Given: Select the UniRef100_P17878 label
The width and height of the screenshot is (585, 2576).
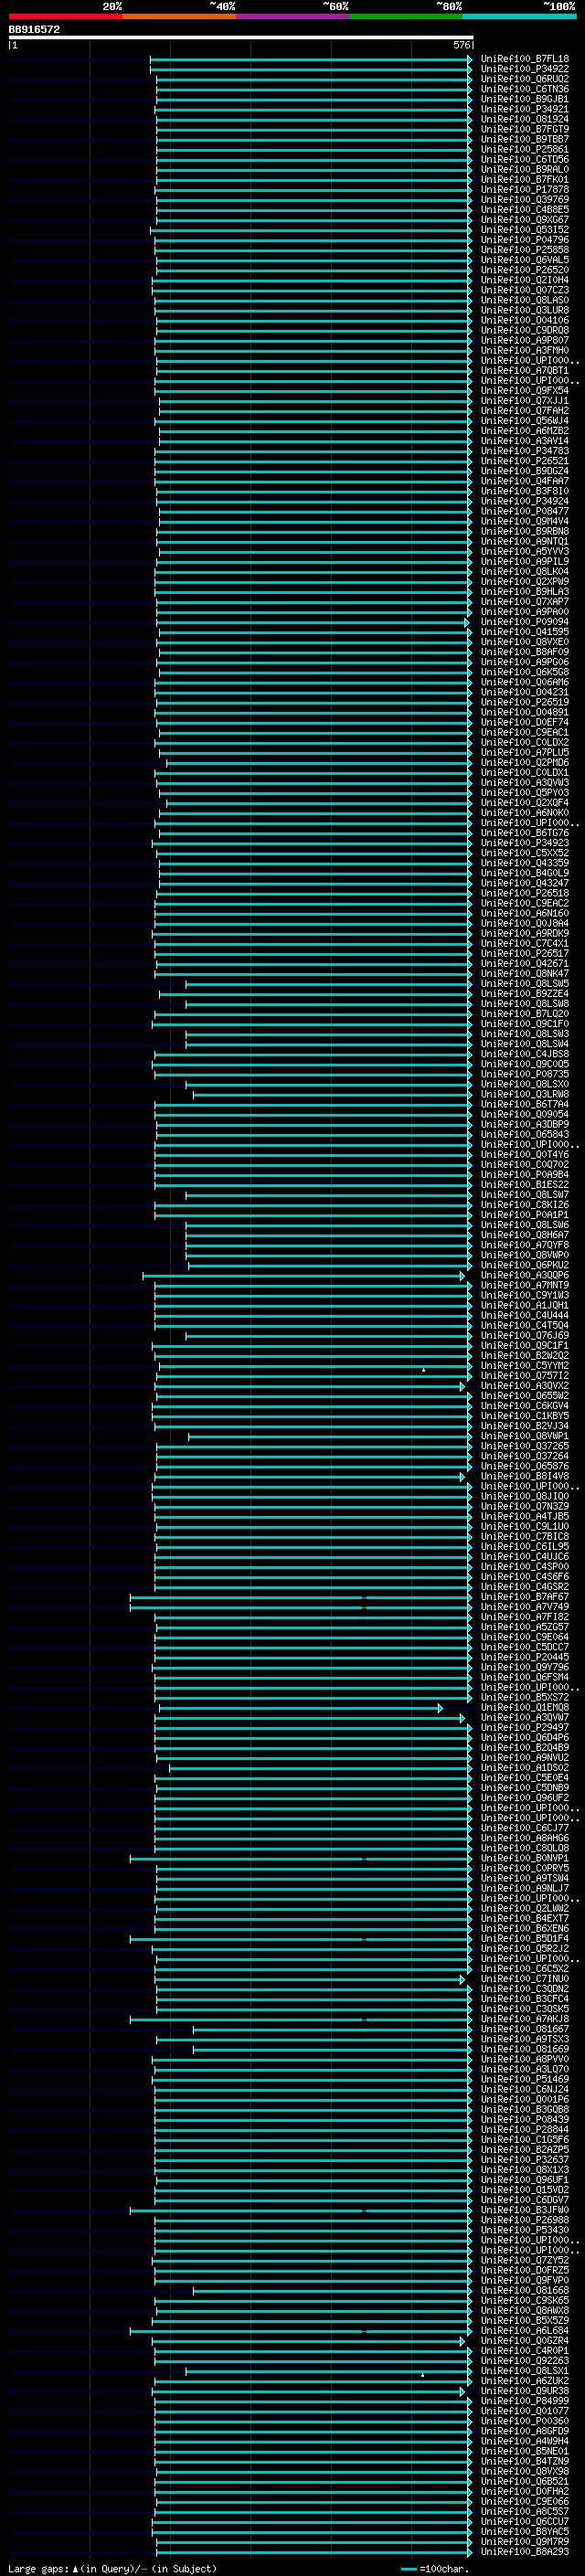Looking at the screenshot, I should tap(524, 189).
